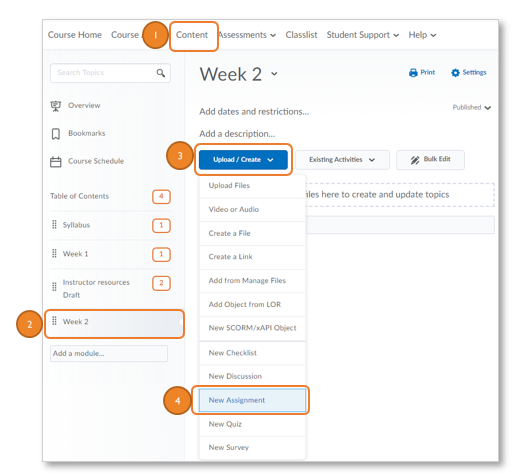Click the Upload / Create button
Viewport: 527px width, 473px height.
(243, 160)
